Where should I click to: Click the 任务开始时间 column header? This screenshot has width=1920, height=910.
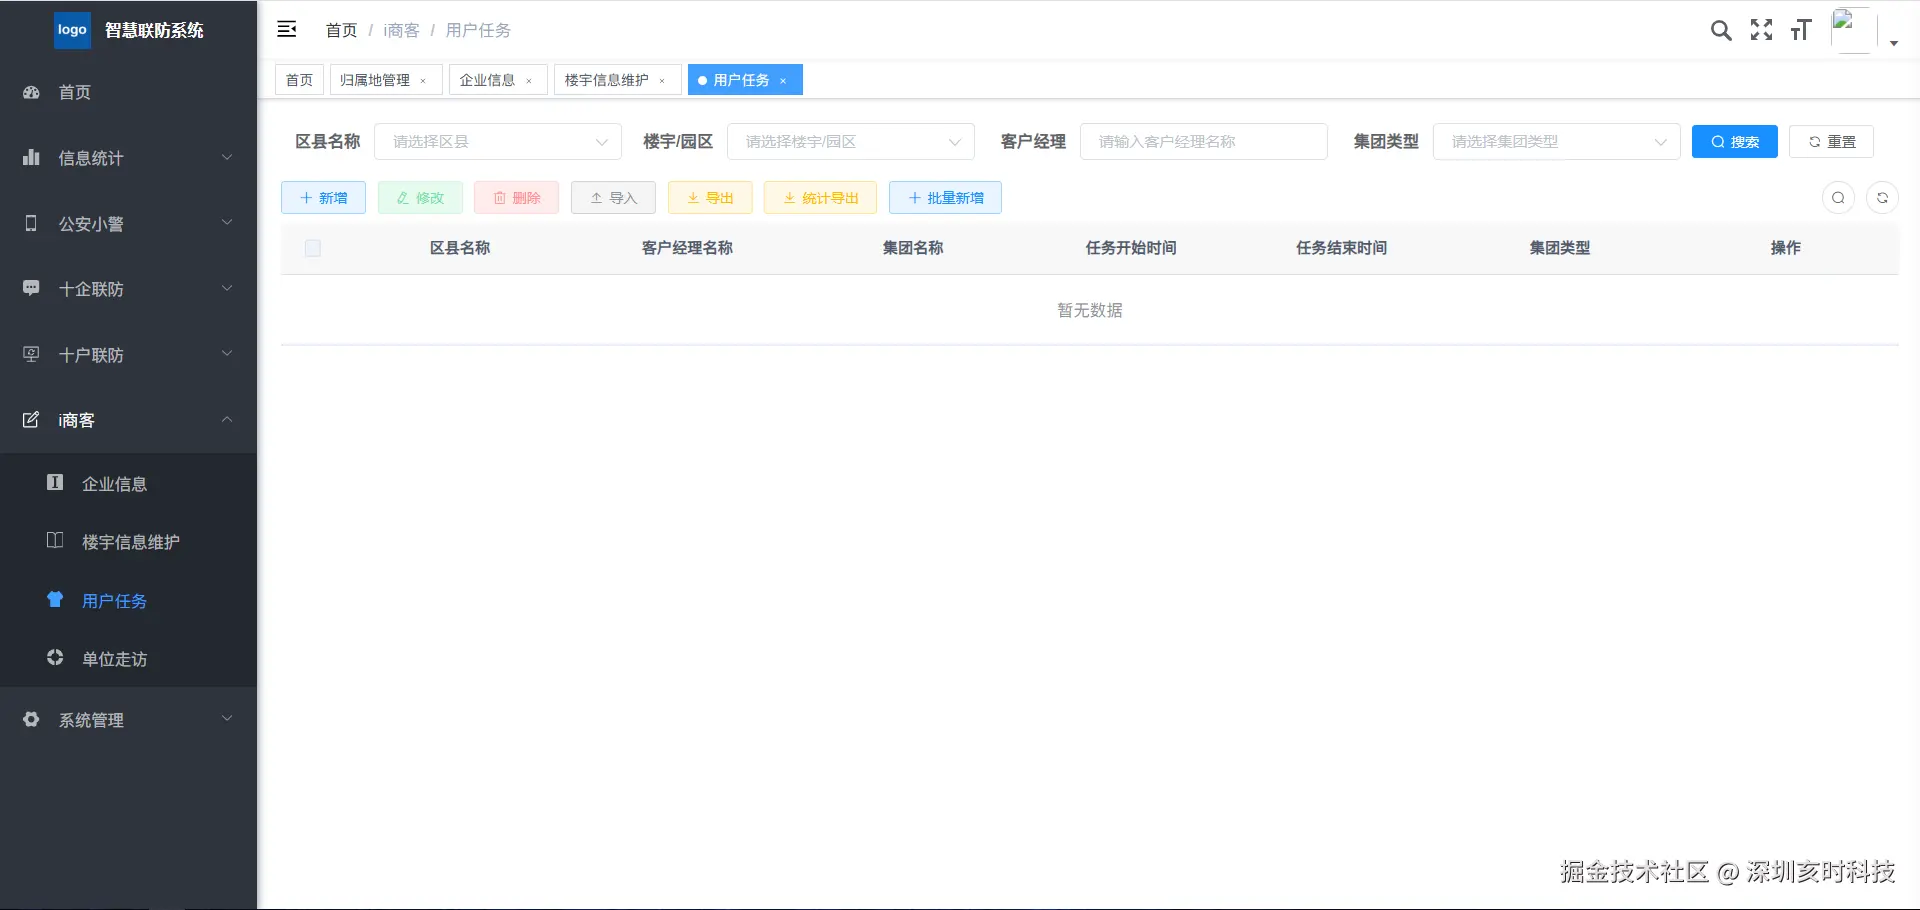[x=1131, y=248]
